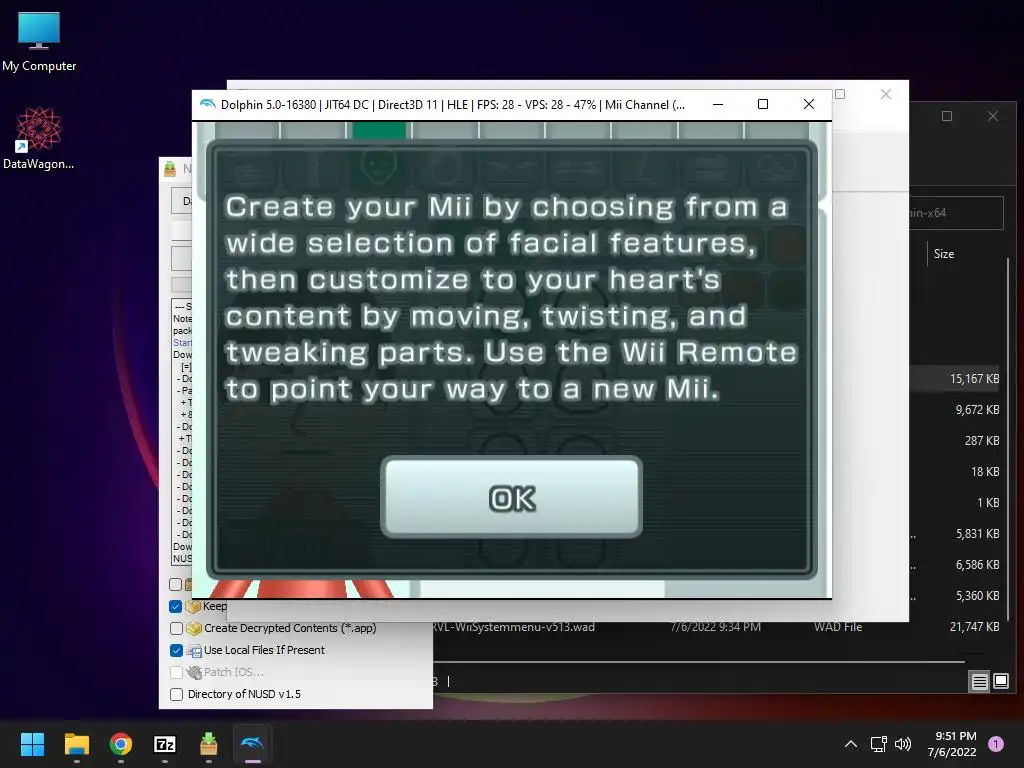Switch Explorer to large icons view
Screen dimensions: 1024x768
(1000, 682)
